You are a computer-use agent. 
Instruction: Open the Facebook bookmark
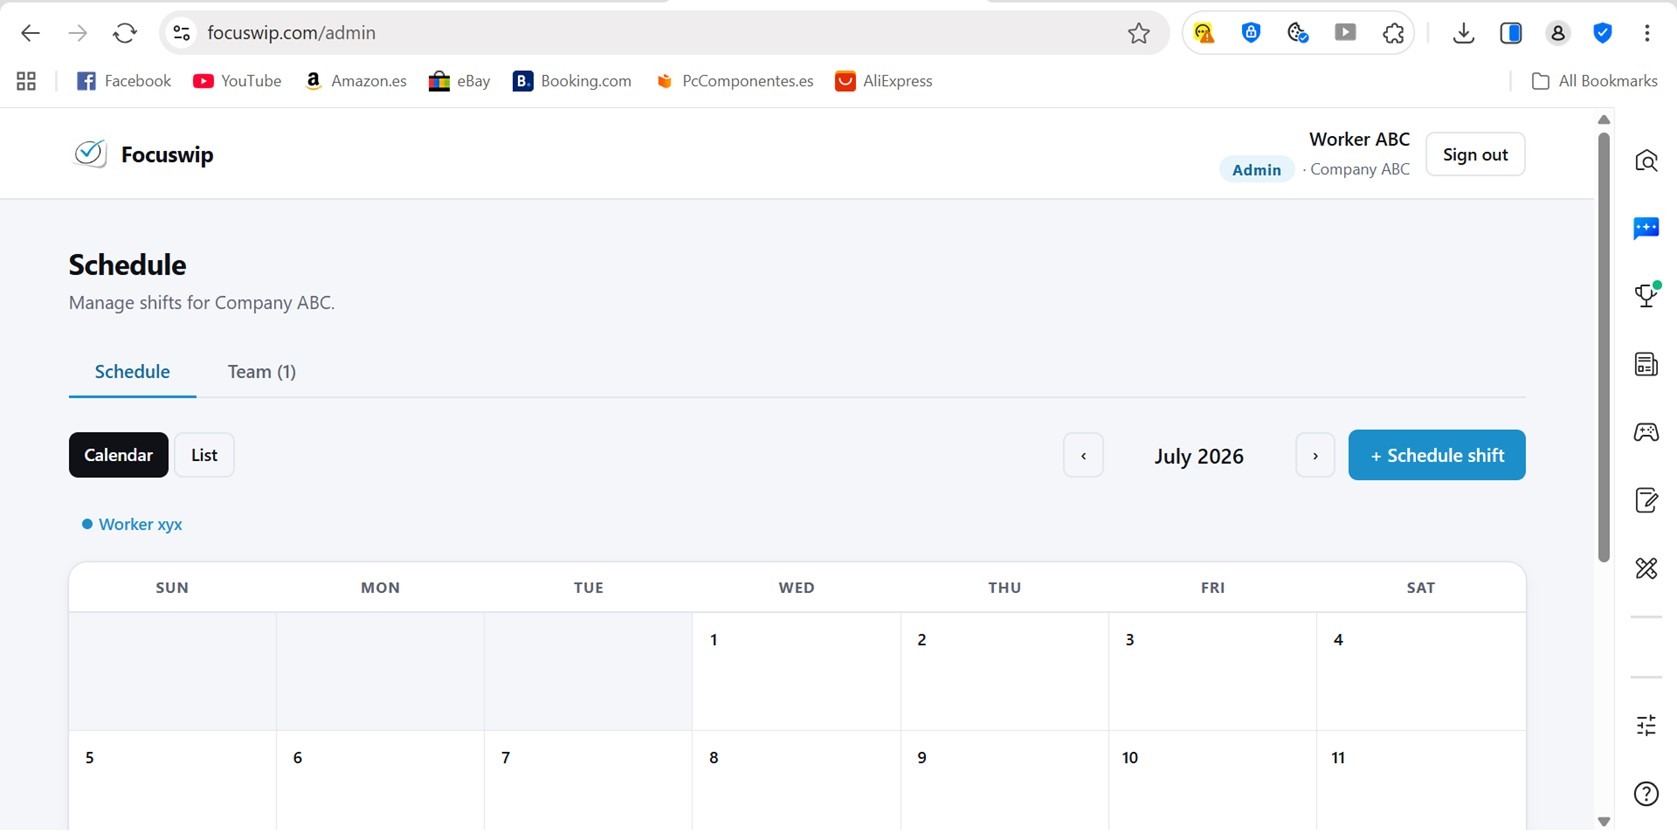124,81
